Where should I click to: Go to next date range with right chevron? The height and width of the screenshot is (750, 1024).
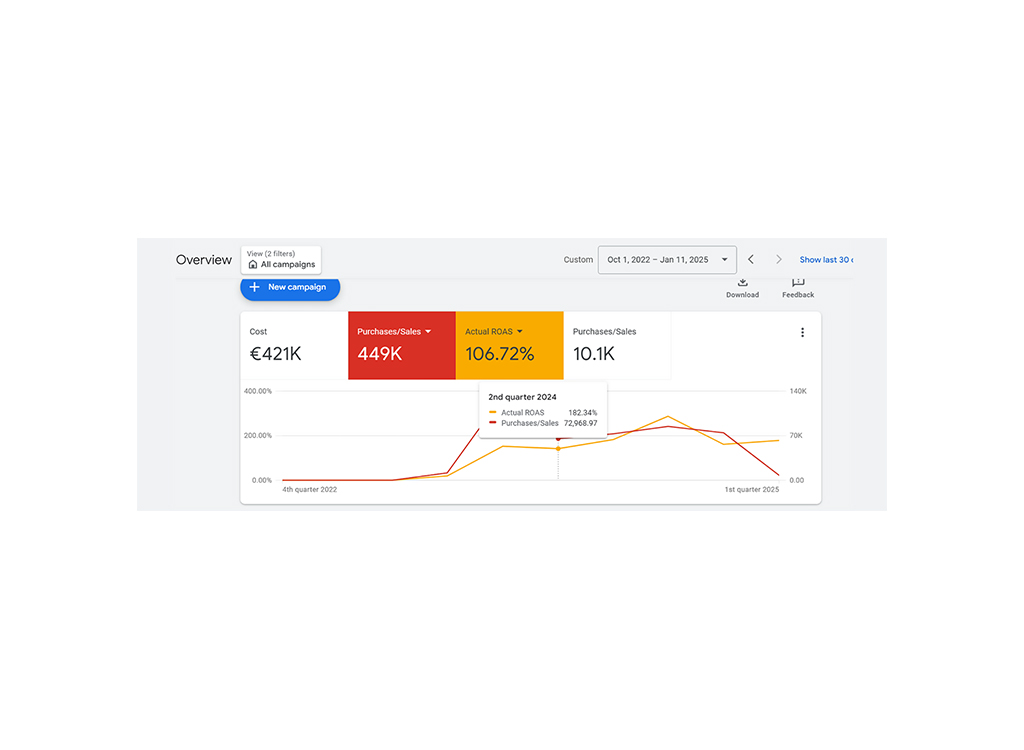[x=778, y=259]
